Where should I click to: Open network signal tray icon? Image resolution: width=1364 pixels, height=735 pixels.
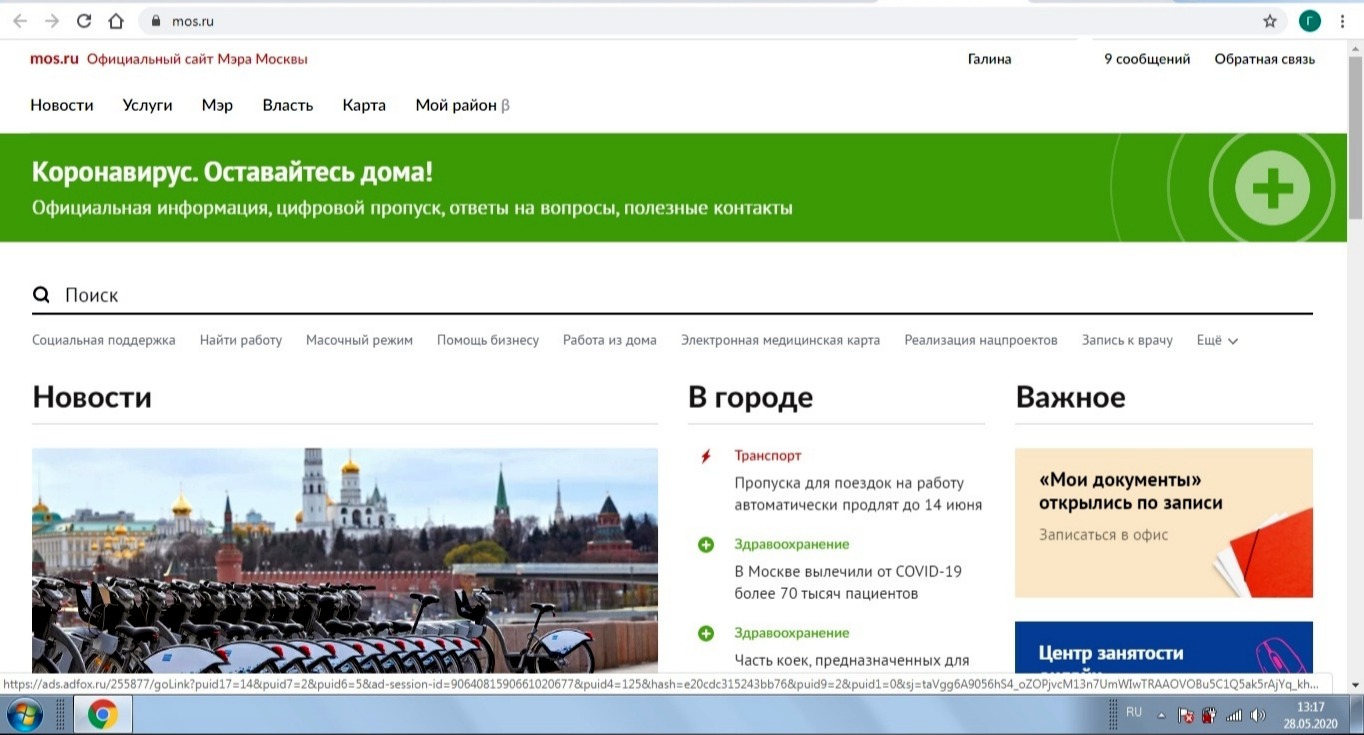pos(1234,715)
